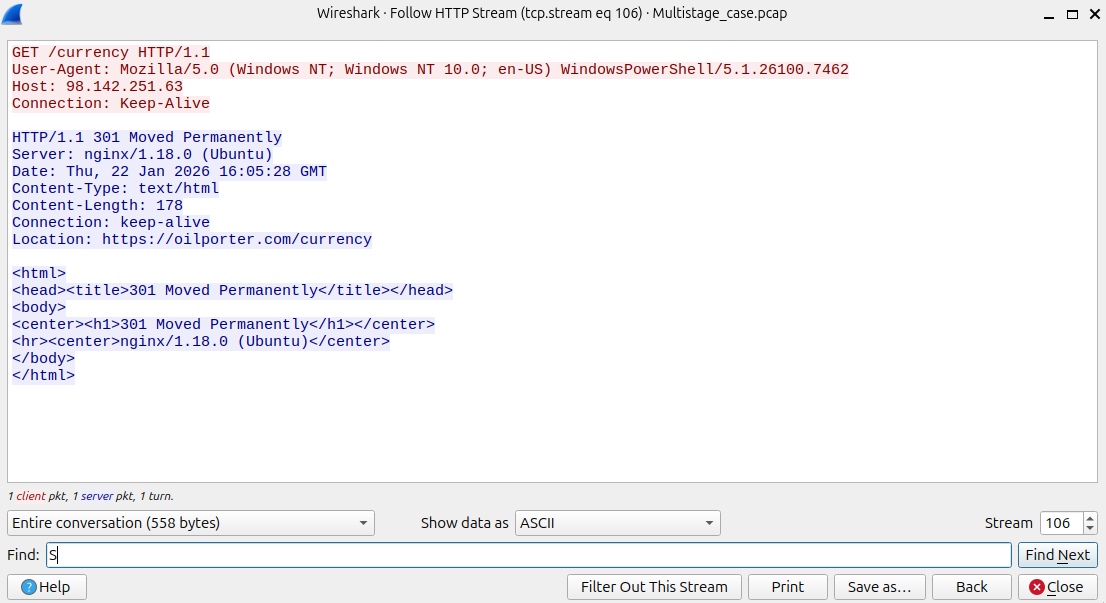Click the Location header with oilporter.com URL

192,239
